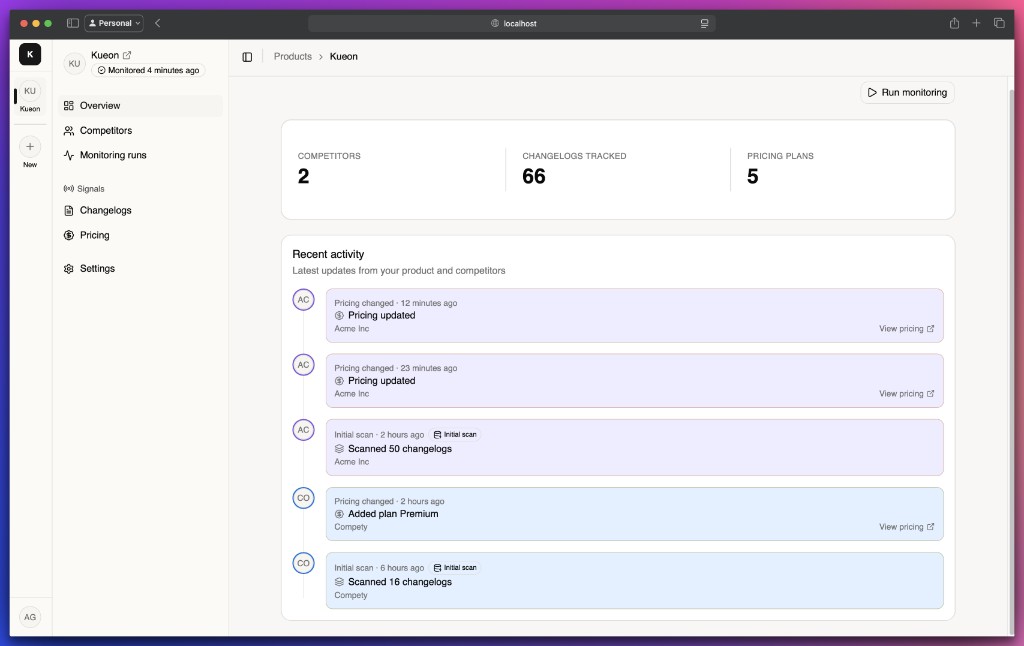Add a new product with plus icon
The image size is (1024, 646).
pyautogui.click(x=30, y=147)
